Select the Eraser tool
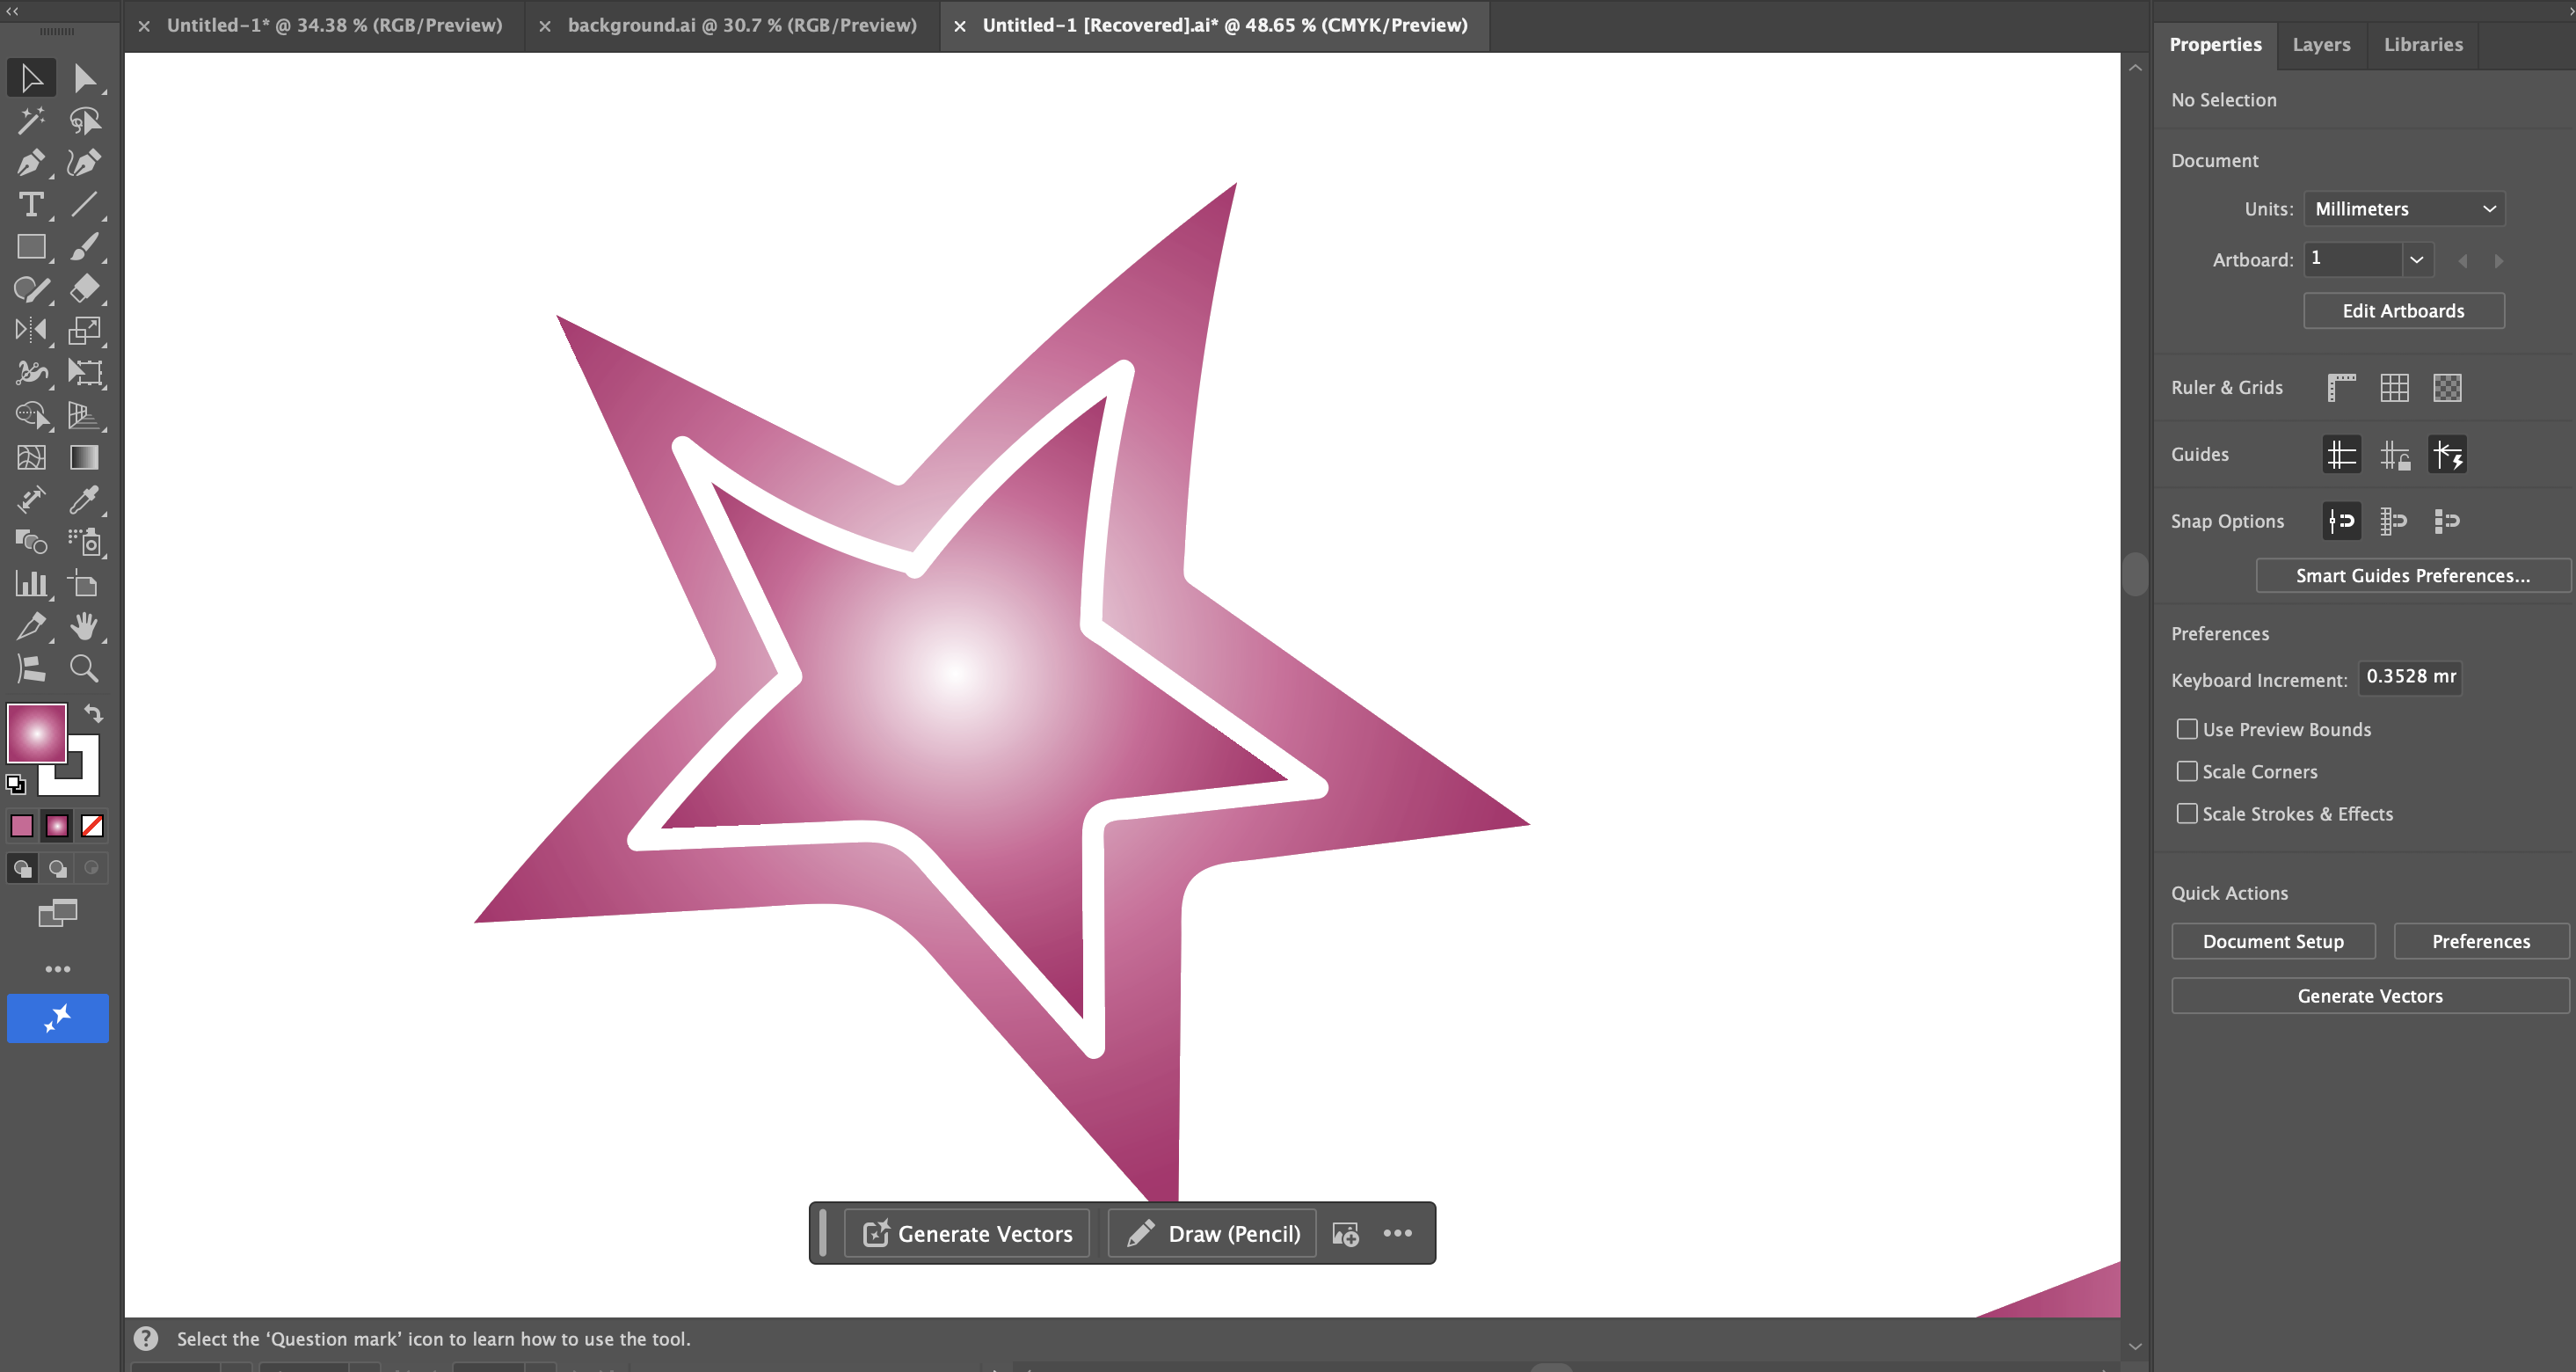Viewport: 2576px width, 1372px height. (84, 289)
